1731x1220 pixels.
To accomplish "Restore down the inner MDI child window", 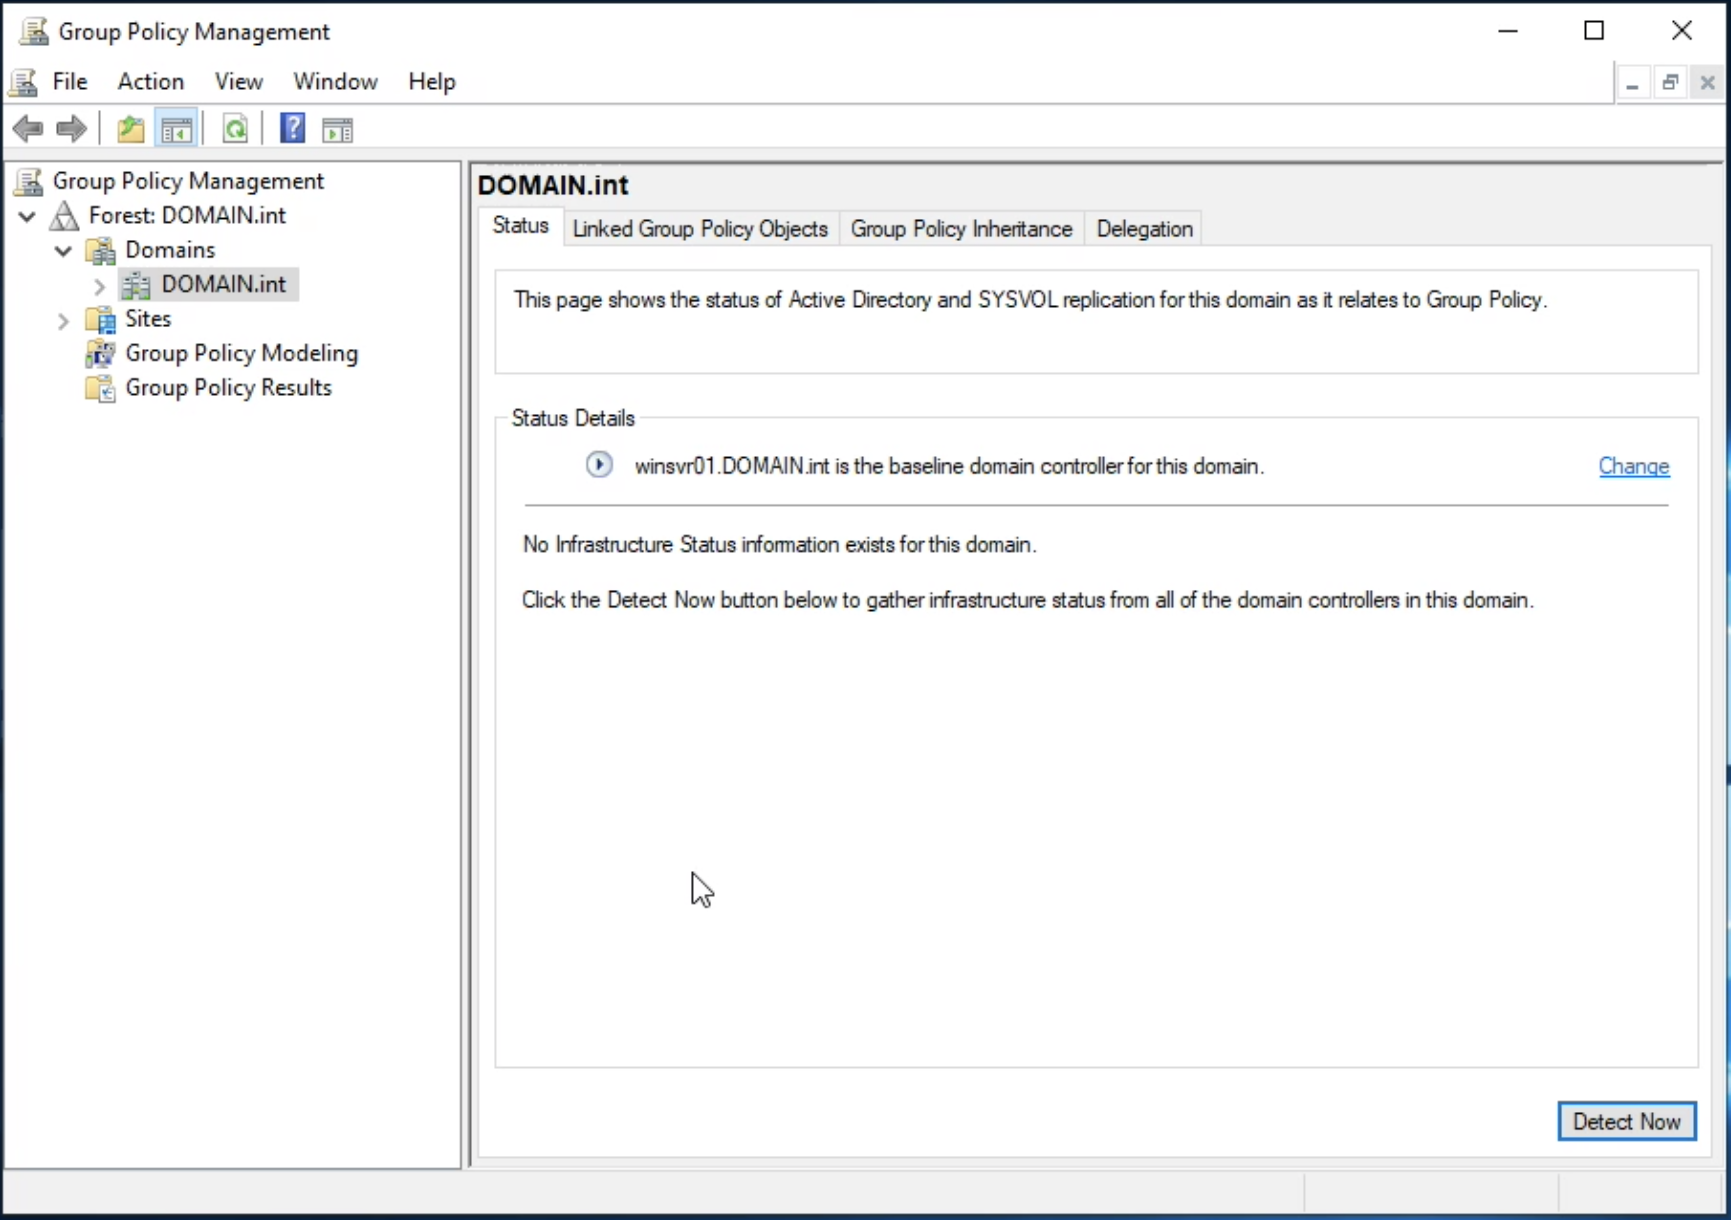I will 1670,84.
